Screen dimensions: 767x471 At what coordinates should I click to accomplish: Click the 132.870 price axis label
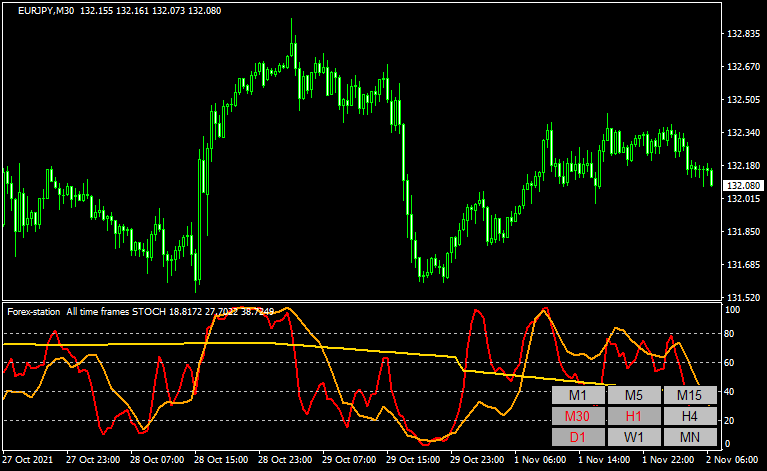coord(742,35)
